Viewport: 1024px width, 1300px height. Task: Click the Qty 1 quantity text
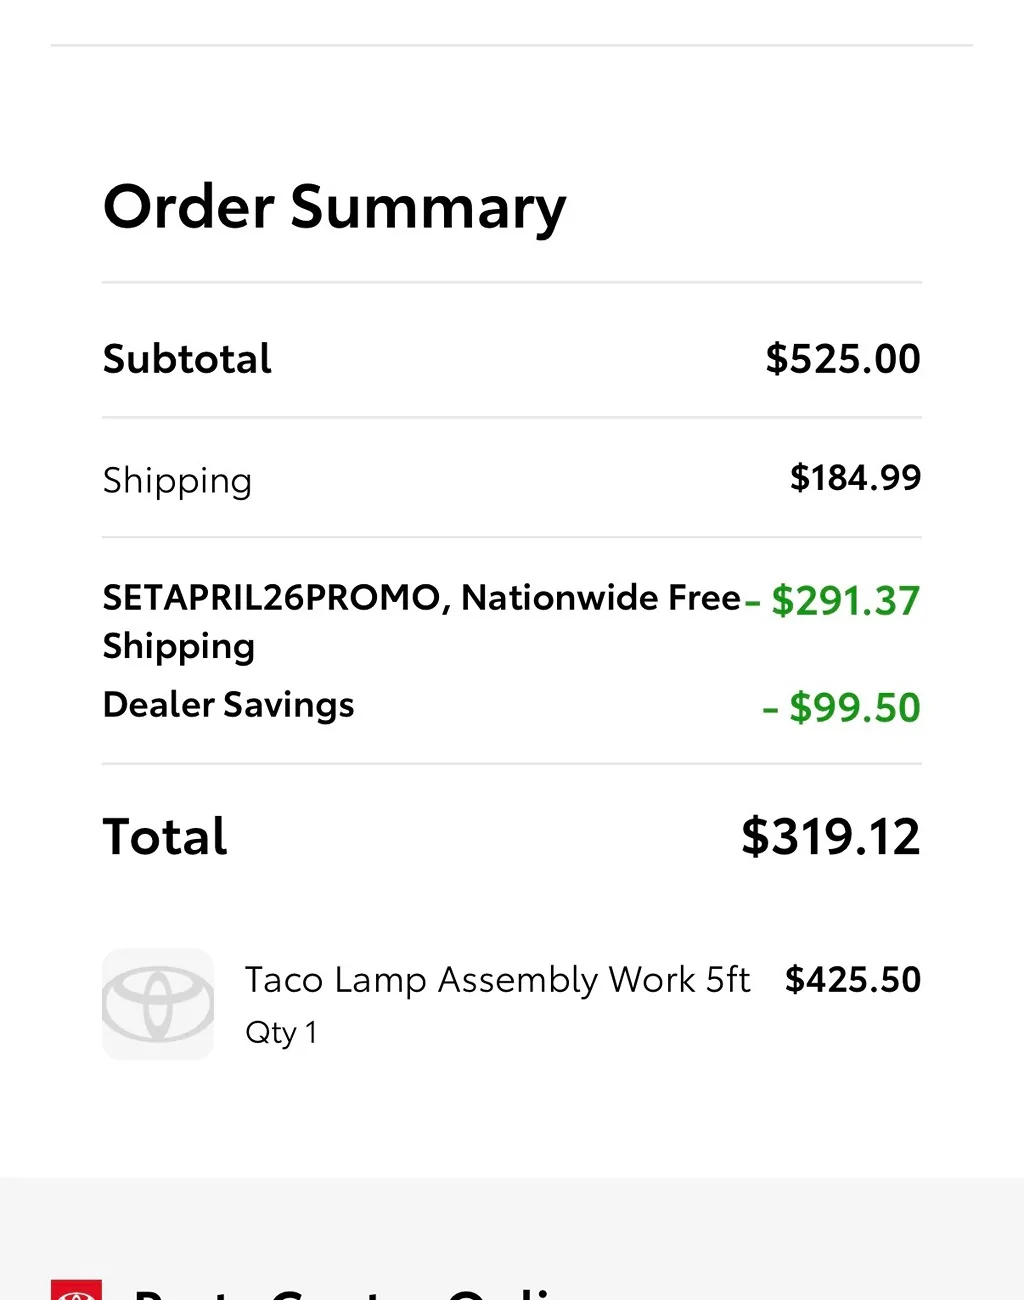point(281,1032)
